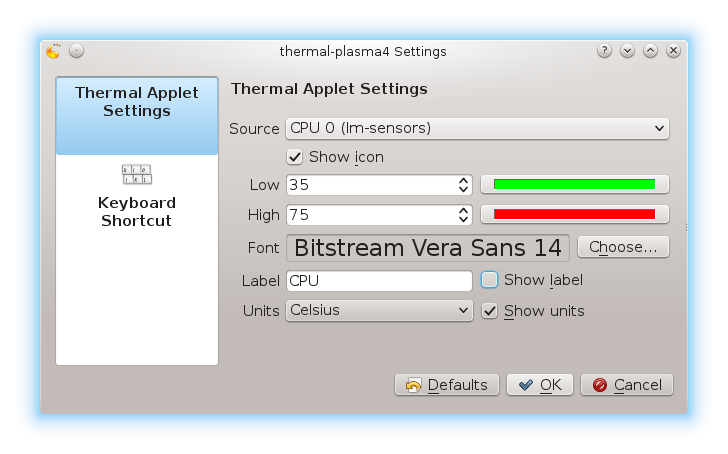Click the help question mark button
The height and width of the screenshot is (454, 728).
pos(604,51)
